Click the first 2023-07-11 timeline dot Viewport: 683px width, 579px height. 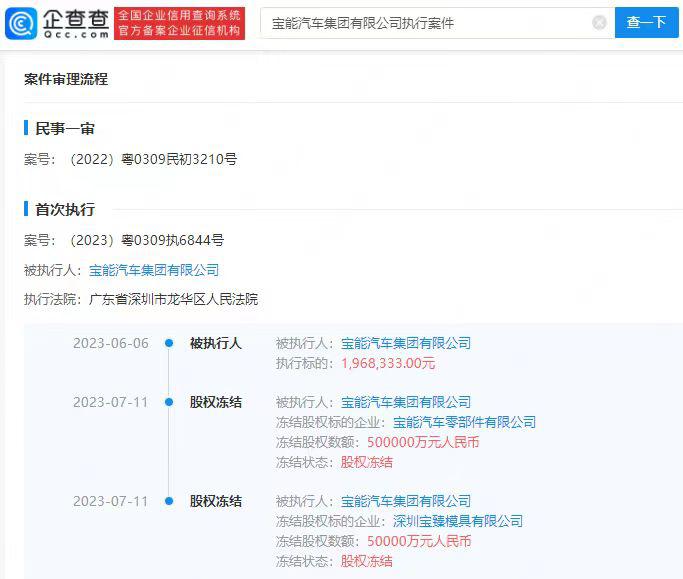(x=169, y=402)
